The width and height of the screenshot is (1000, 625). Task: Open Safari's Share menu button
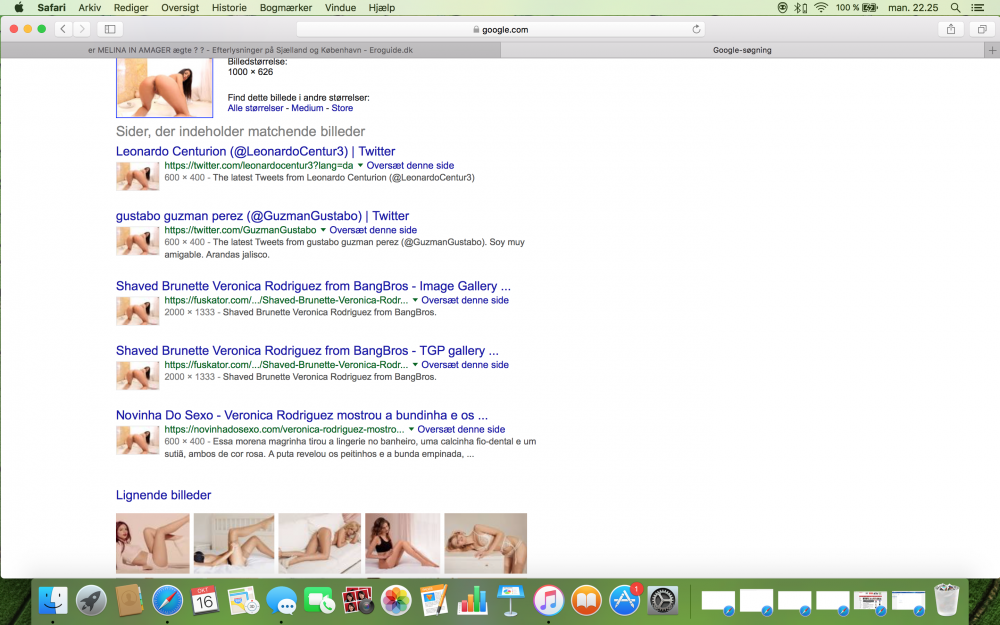point(951,29)
